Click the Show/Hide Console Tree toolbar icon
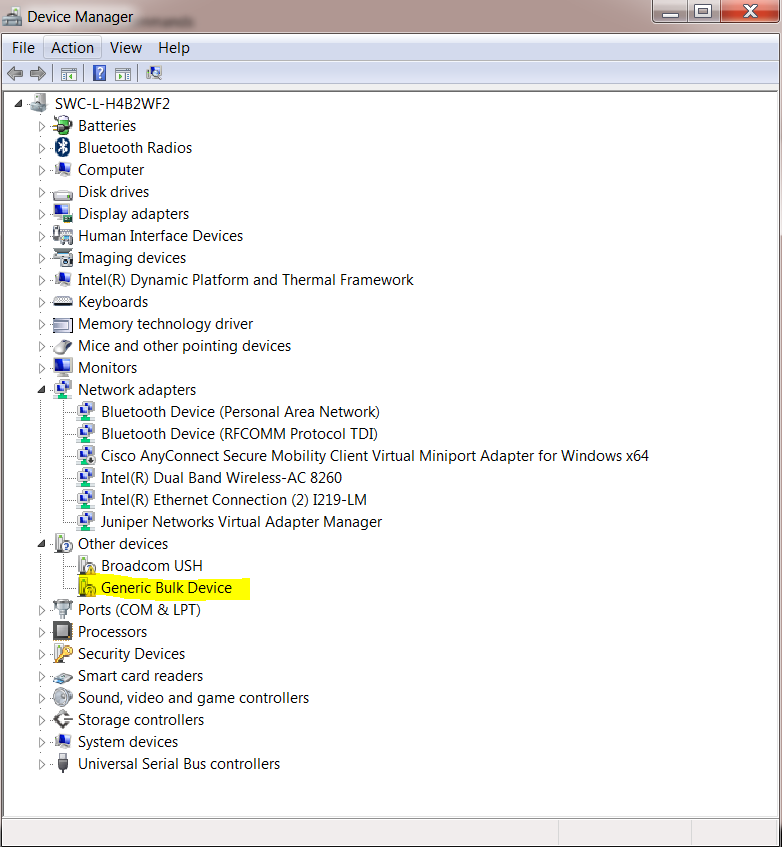This screenshot has height=847, width=782. [x=69, y=73]
